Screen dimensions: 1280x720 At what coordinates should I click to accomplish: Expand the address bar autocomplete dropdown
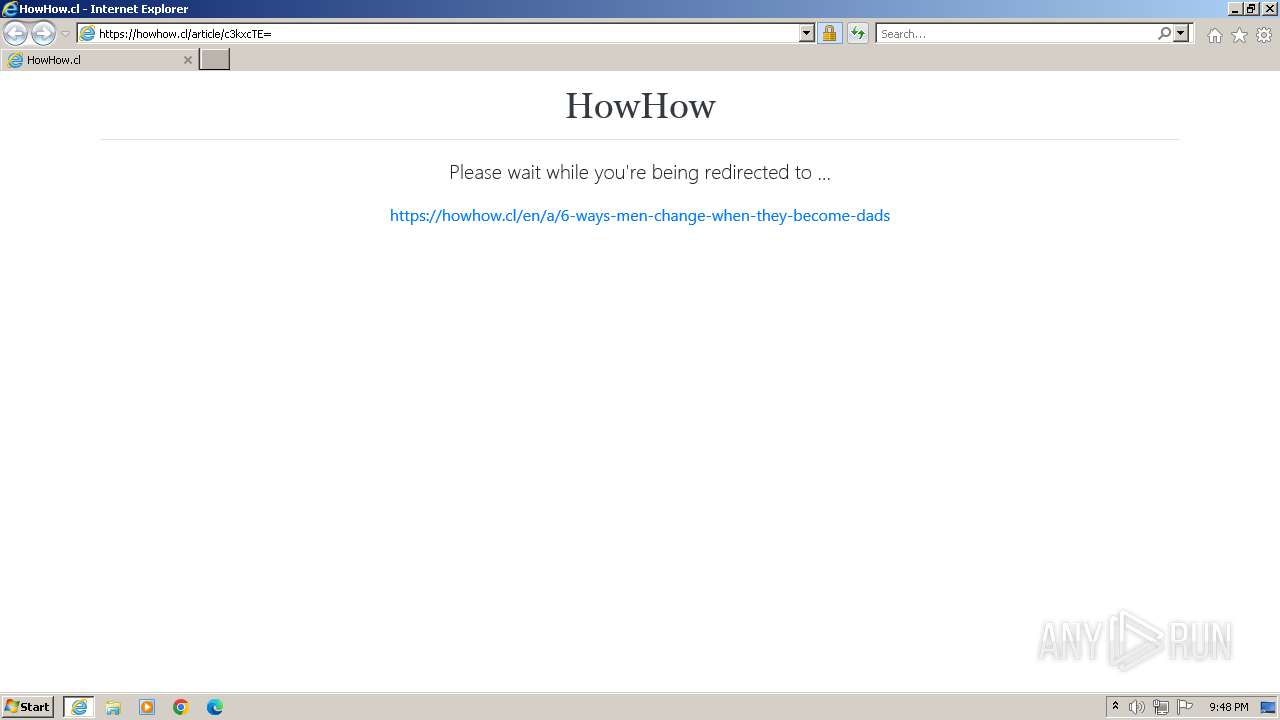(x=807, y=34)
